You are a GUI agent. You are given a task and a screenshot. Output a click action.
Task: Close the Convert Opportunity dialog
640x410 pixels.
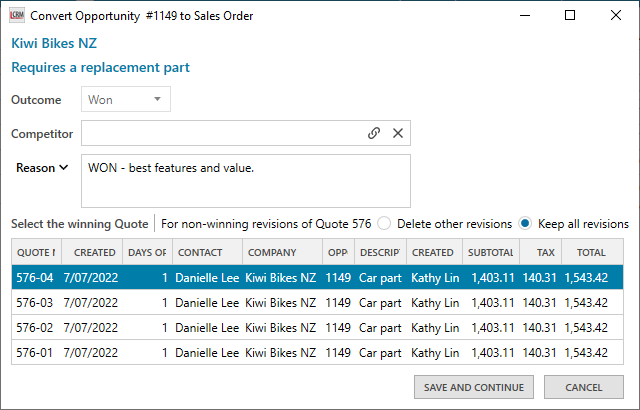(x=616, y=15)
